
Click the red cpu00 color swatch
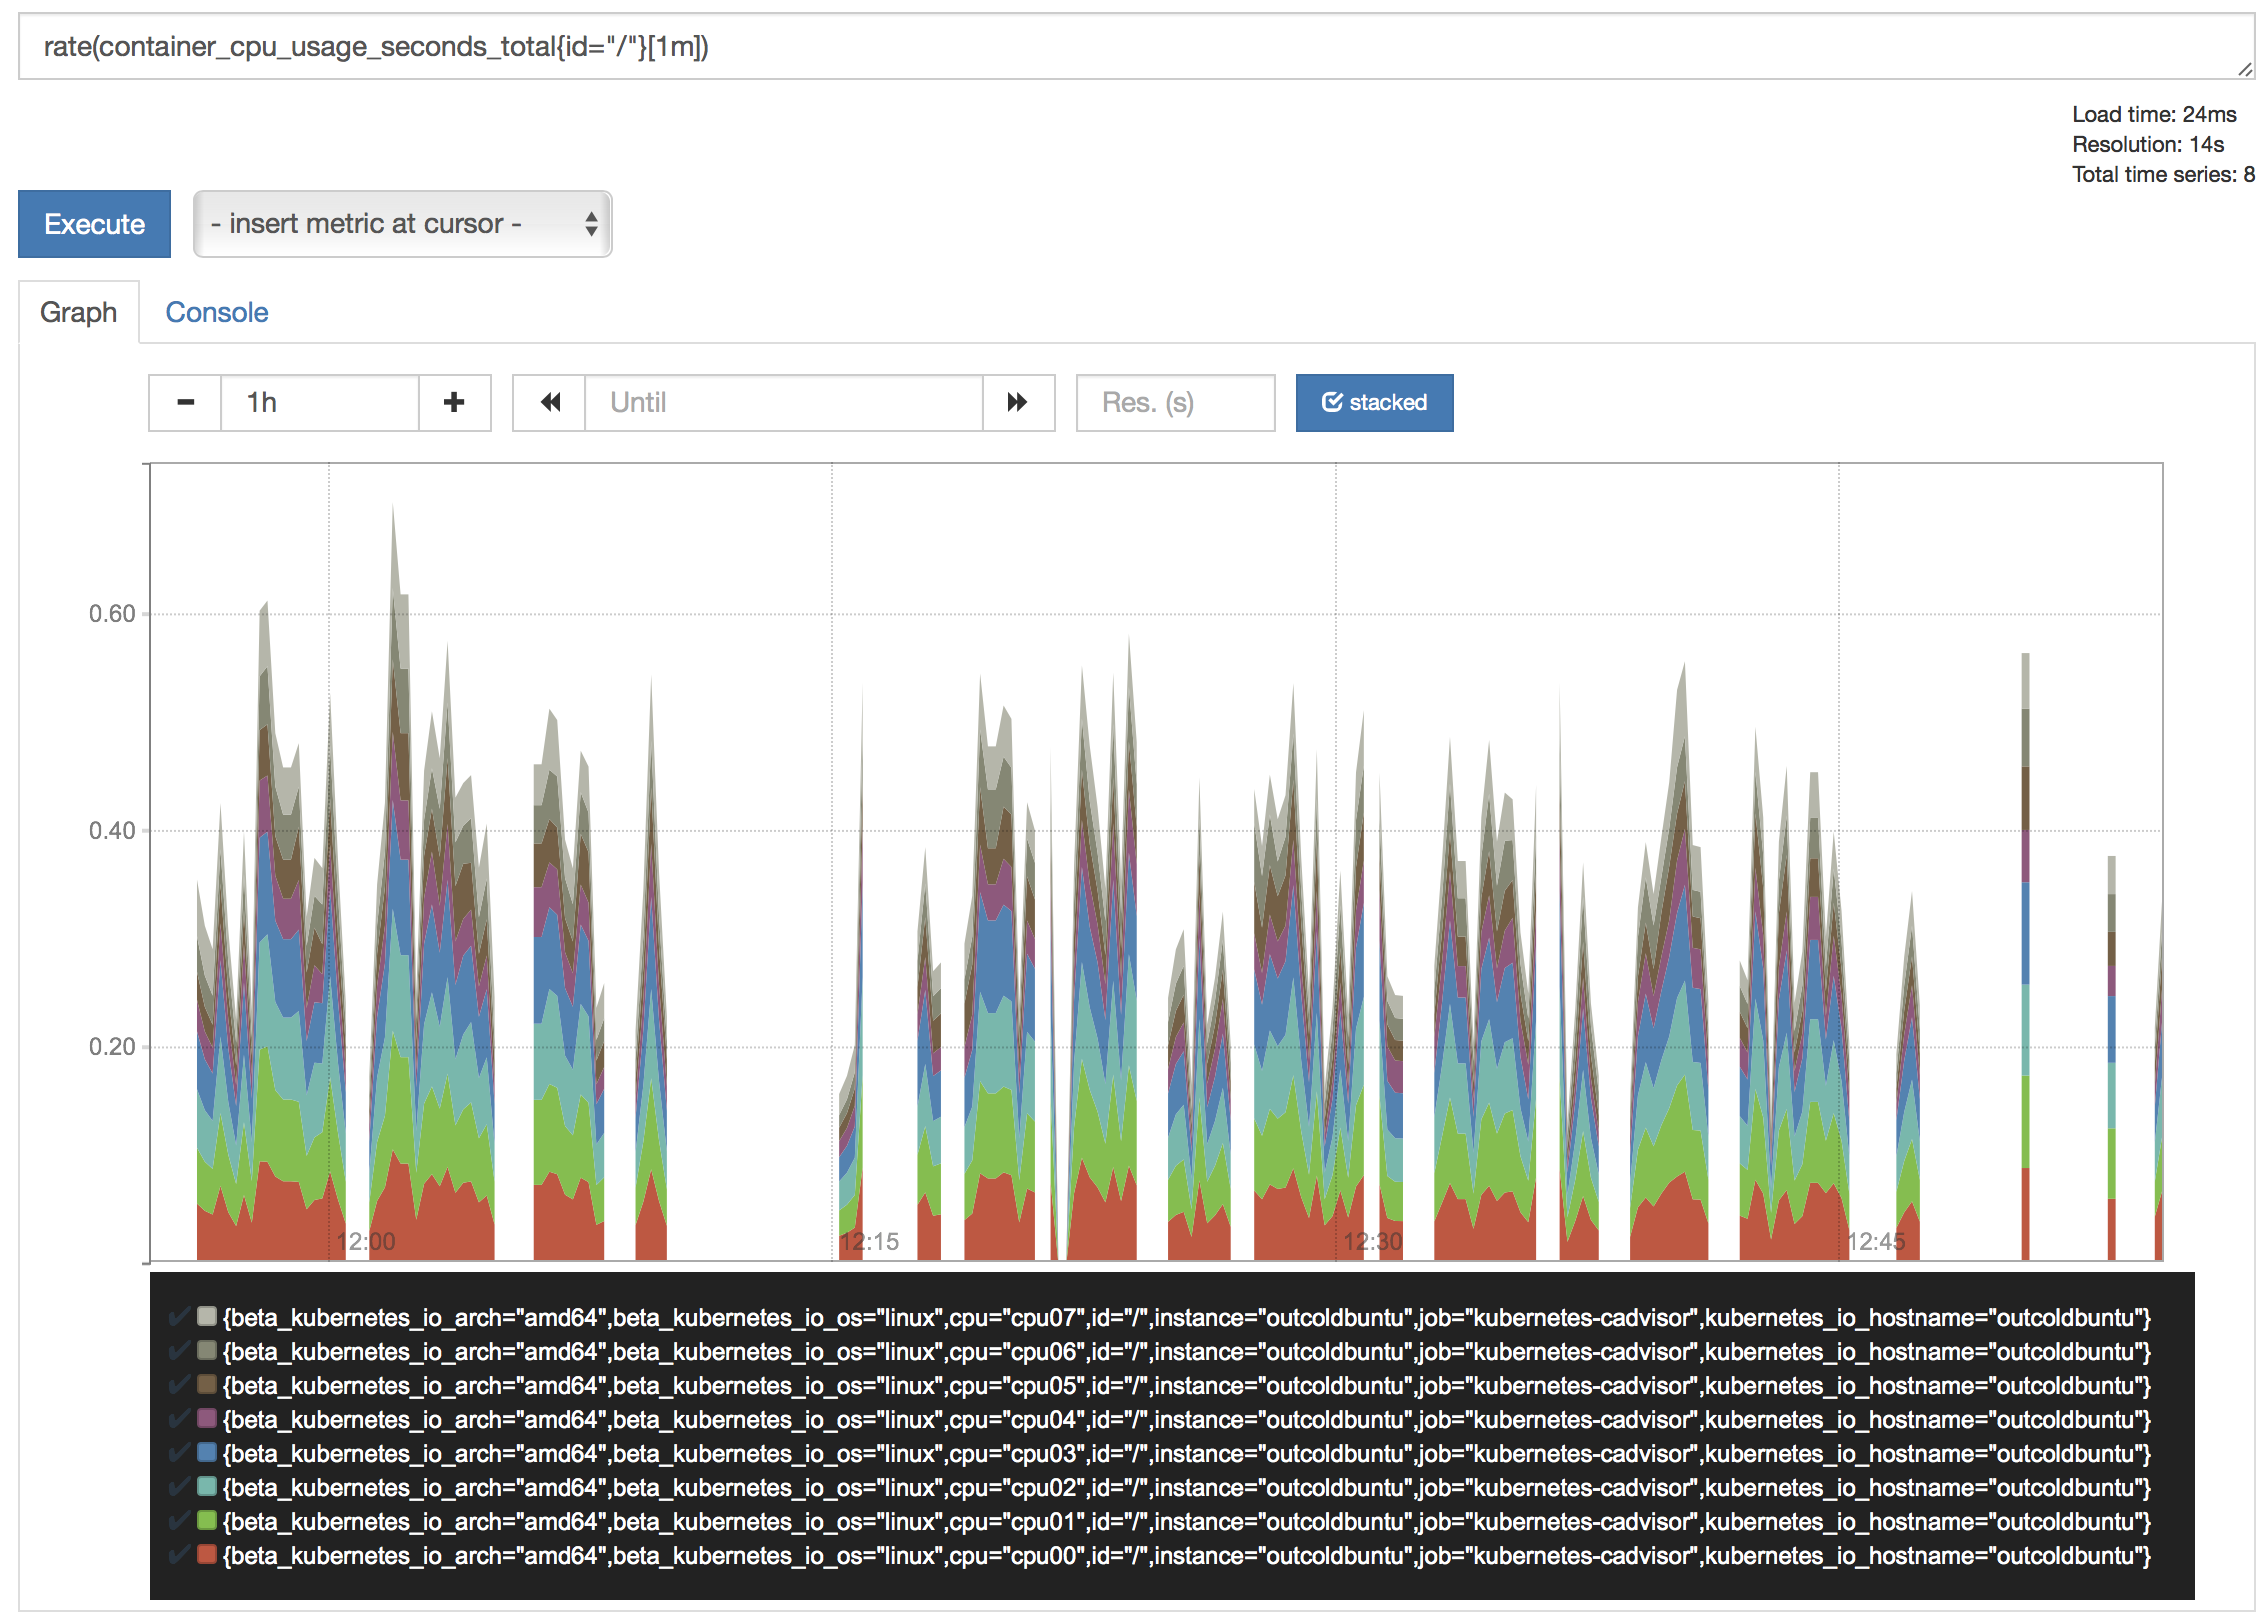coord(207,1554)
